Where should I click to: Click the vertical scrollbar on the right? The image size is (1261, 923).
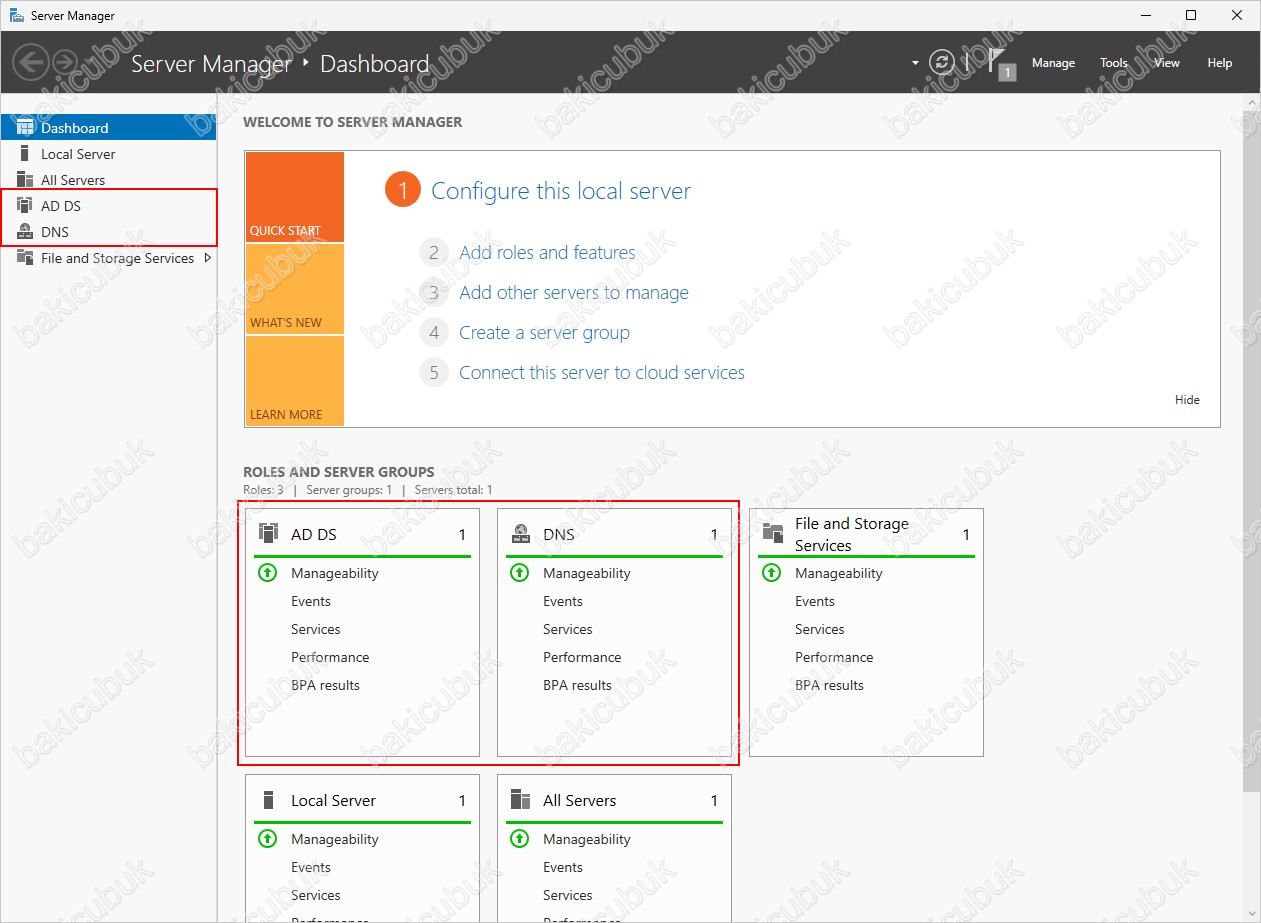pos(1252,450)
